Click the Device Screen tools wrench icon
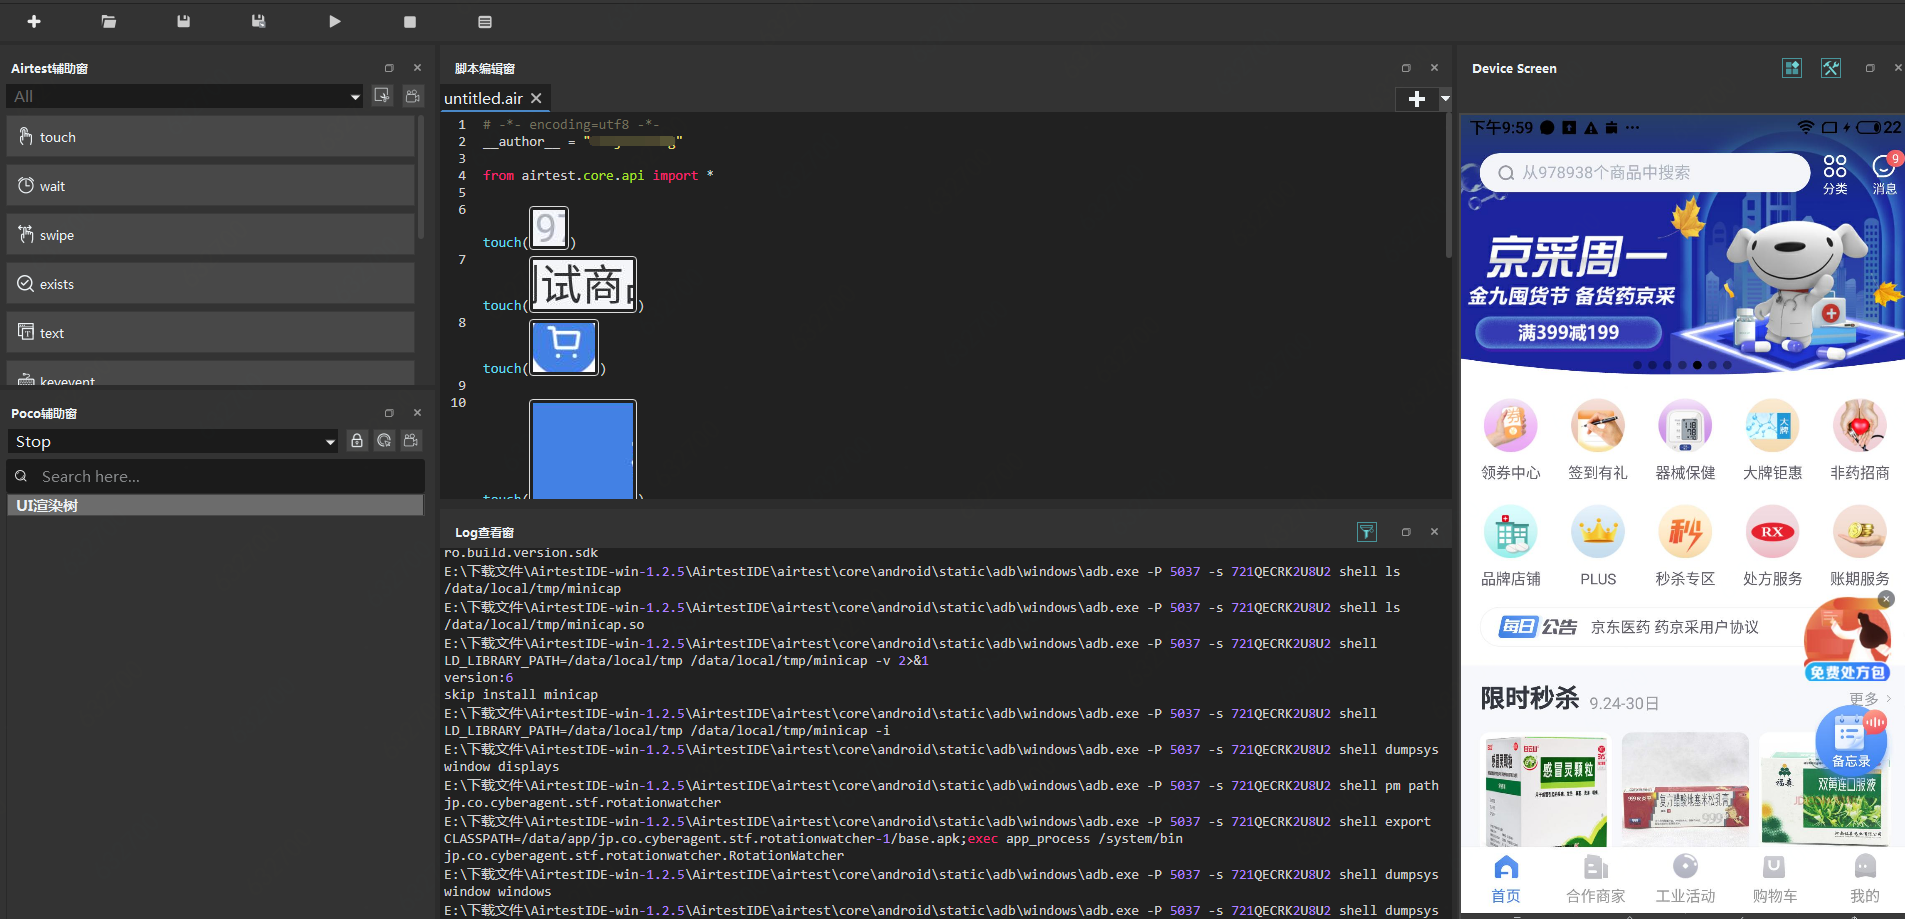This screenshot has width=1905, height=919. (1831, 68)
